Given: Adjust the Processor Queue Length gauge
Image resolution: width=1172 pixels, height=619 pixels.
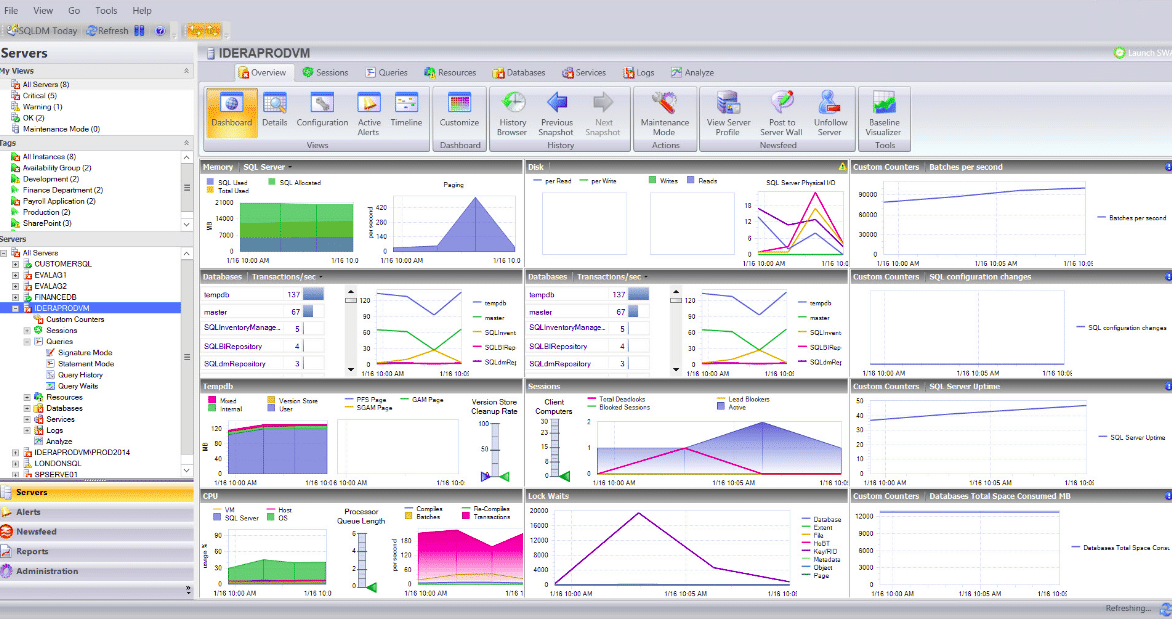Looking at the screenshot, I should 363,561.
